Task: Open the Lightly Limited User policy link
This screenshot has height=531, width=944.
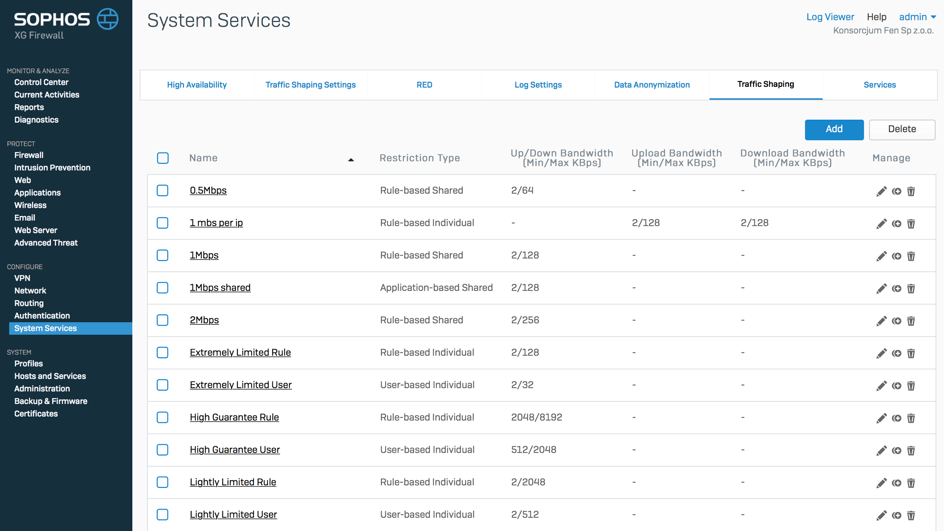Action: 233,515
